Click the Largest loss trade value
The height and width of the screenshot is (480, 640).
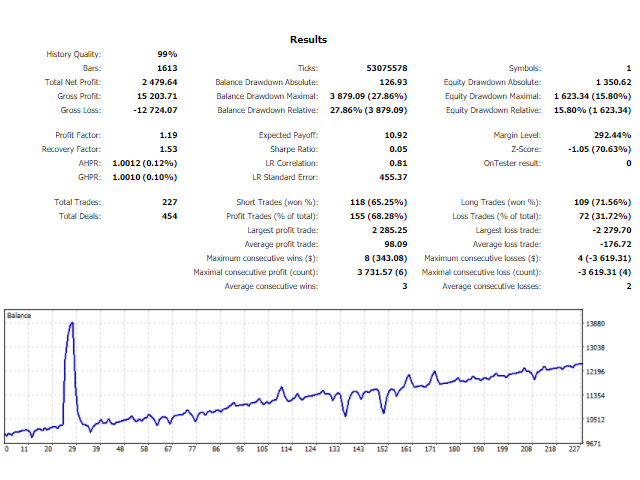[x=610, y=230]
